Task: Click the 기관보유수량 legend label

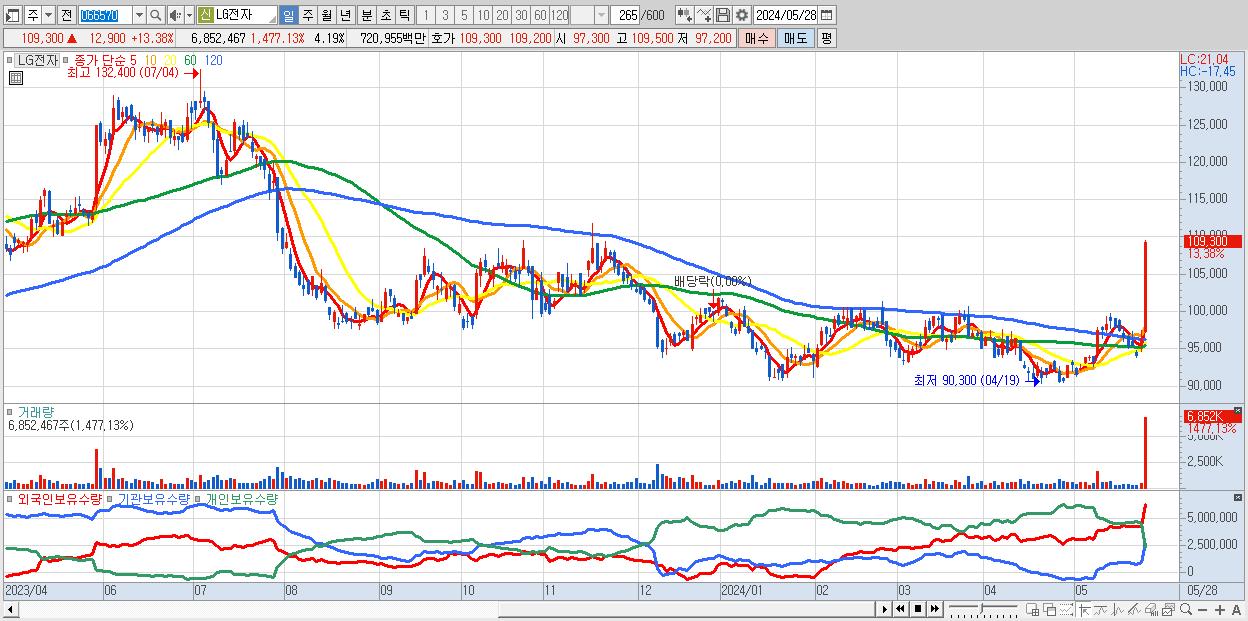Action: pos(155,498)
